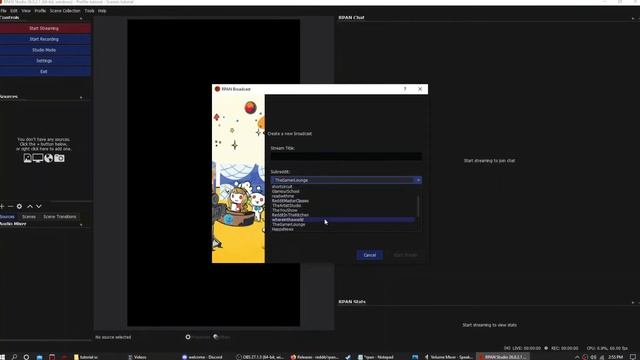Click the subreddit list scrollbar
Image resolution: width=640 pixels, height=360 pixels.
pos(418,206)
